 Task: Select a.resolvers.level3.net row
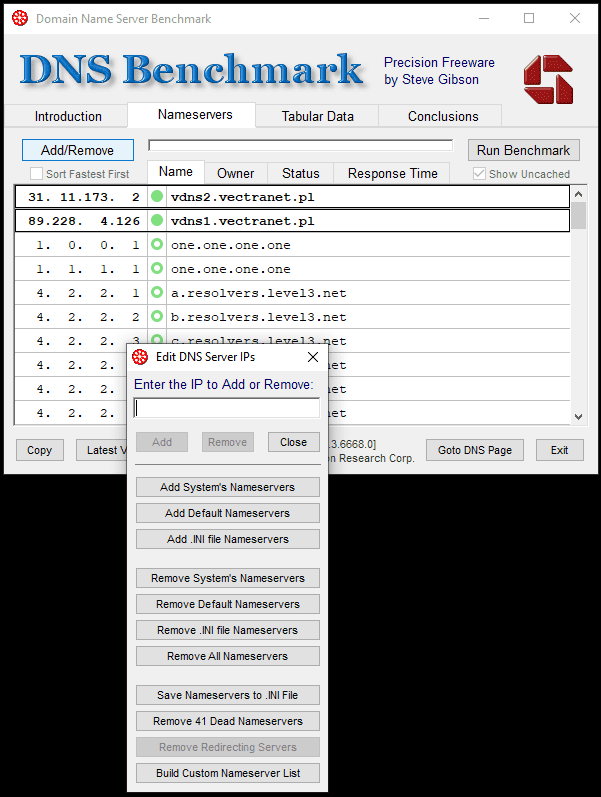292,292
